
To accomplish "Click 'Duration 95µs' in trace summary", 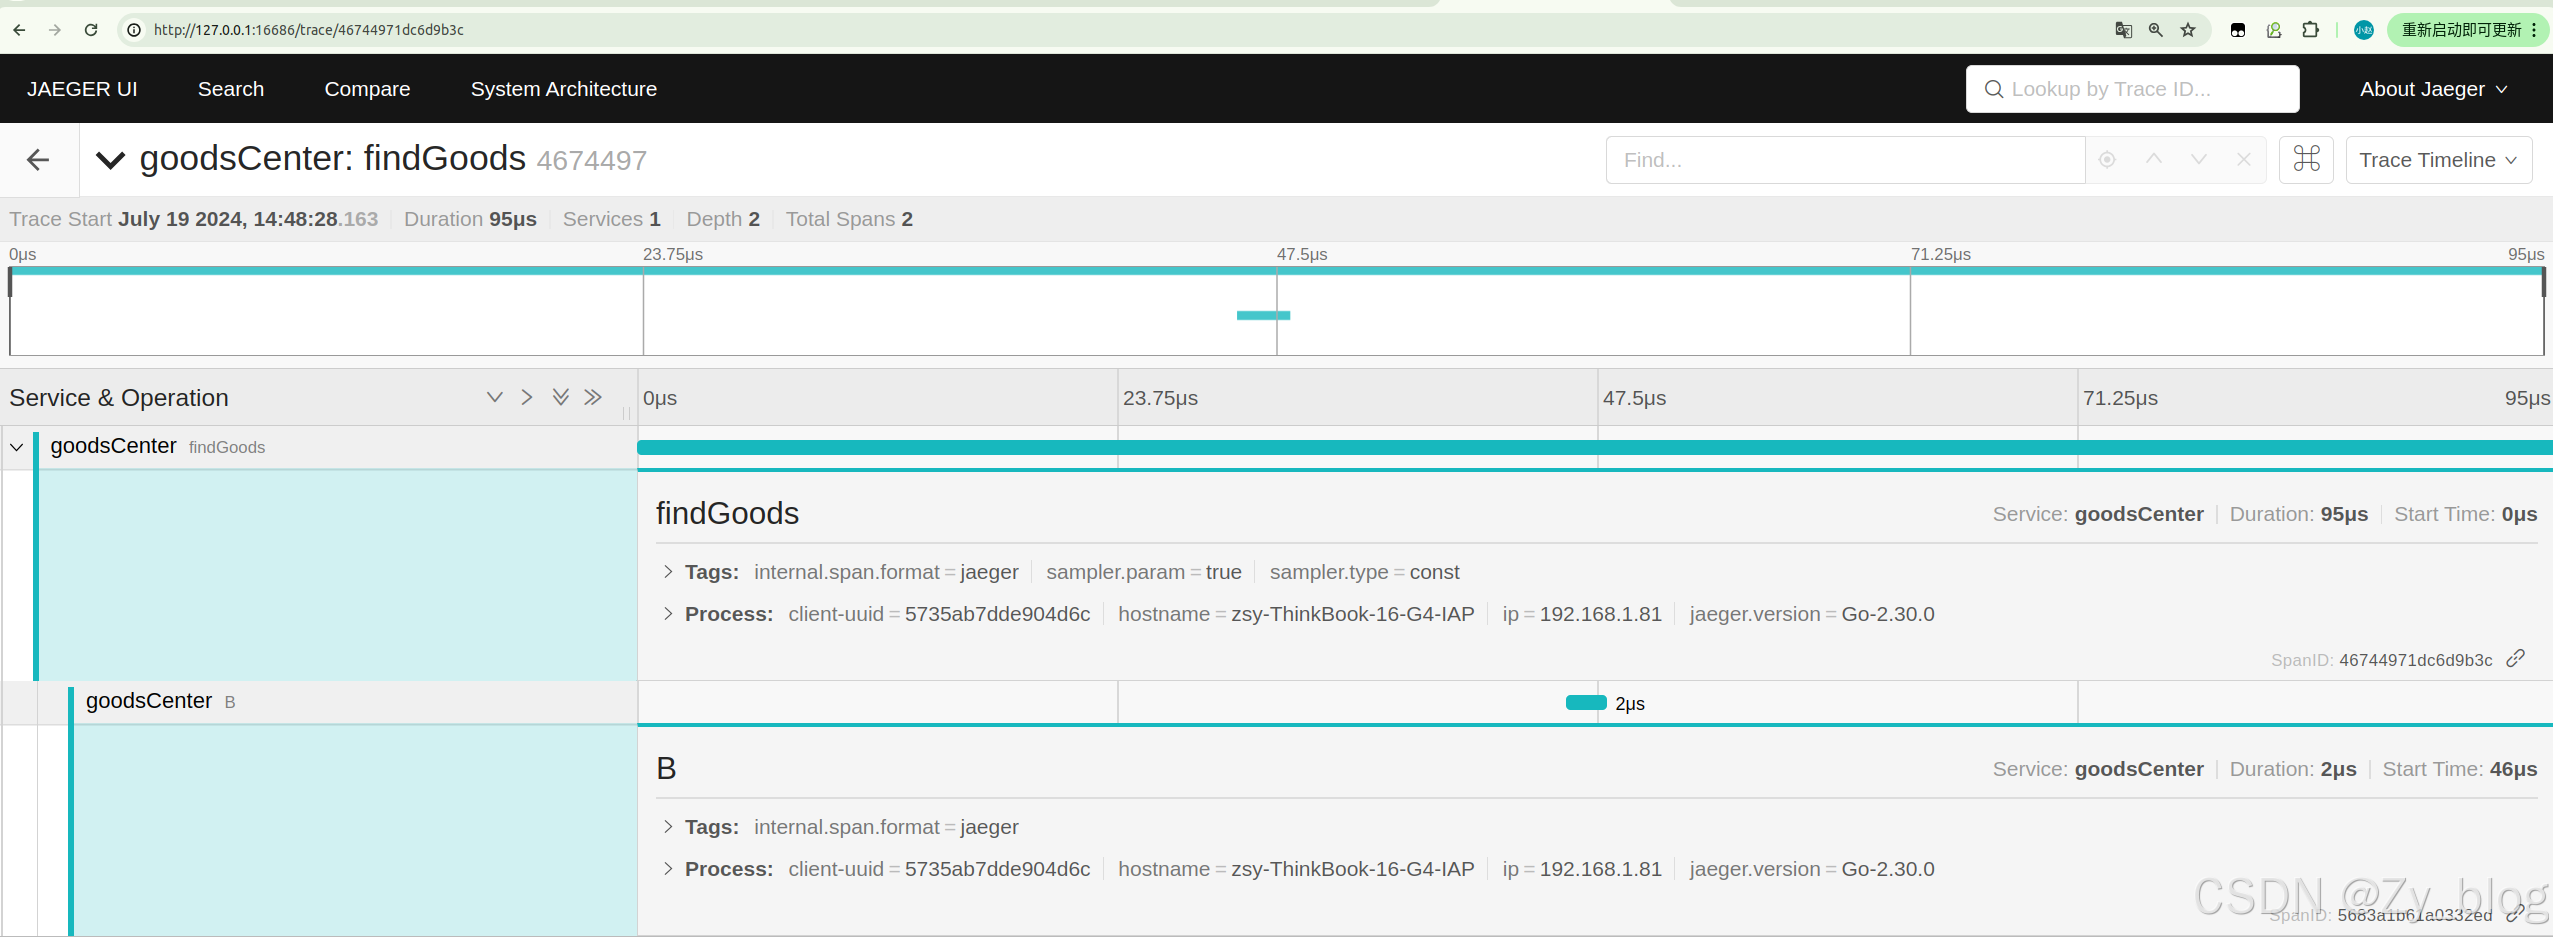I will coord(470,219).
